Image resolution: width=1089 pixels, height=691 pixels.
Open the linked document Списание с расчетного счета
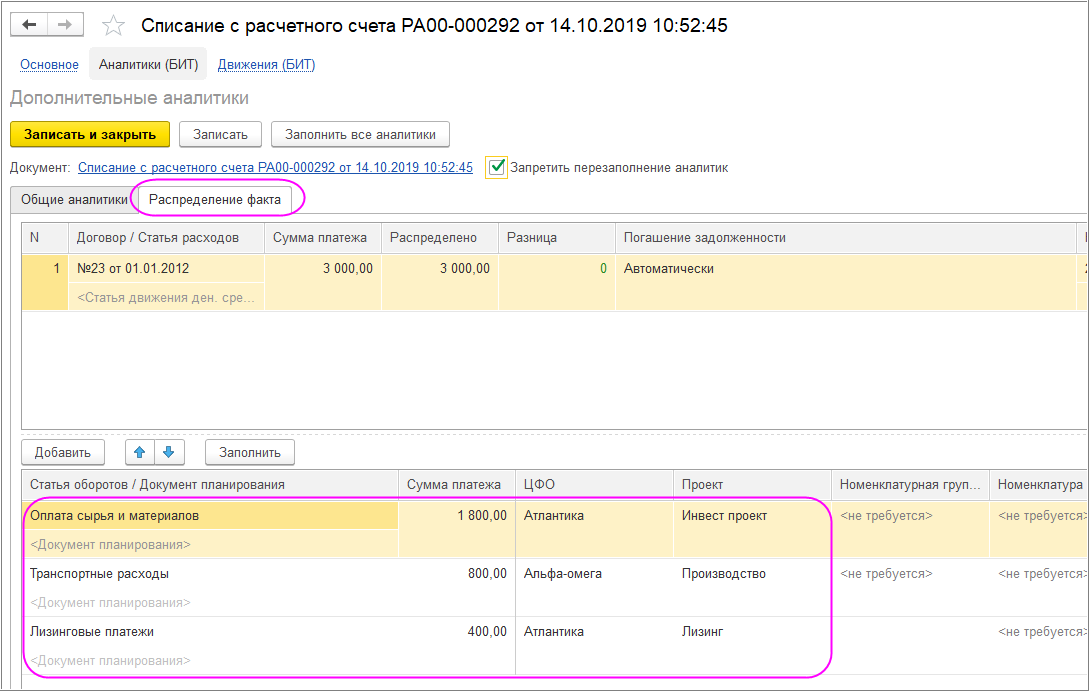click(x=275, y=168)
